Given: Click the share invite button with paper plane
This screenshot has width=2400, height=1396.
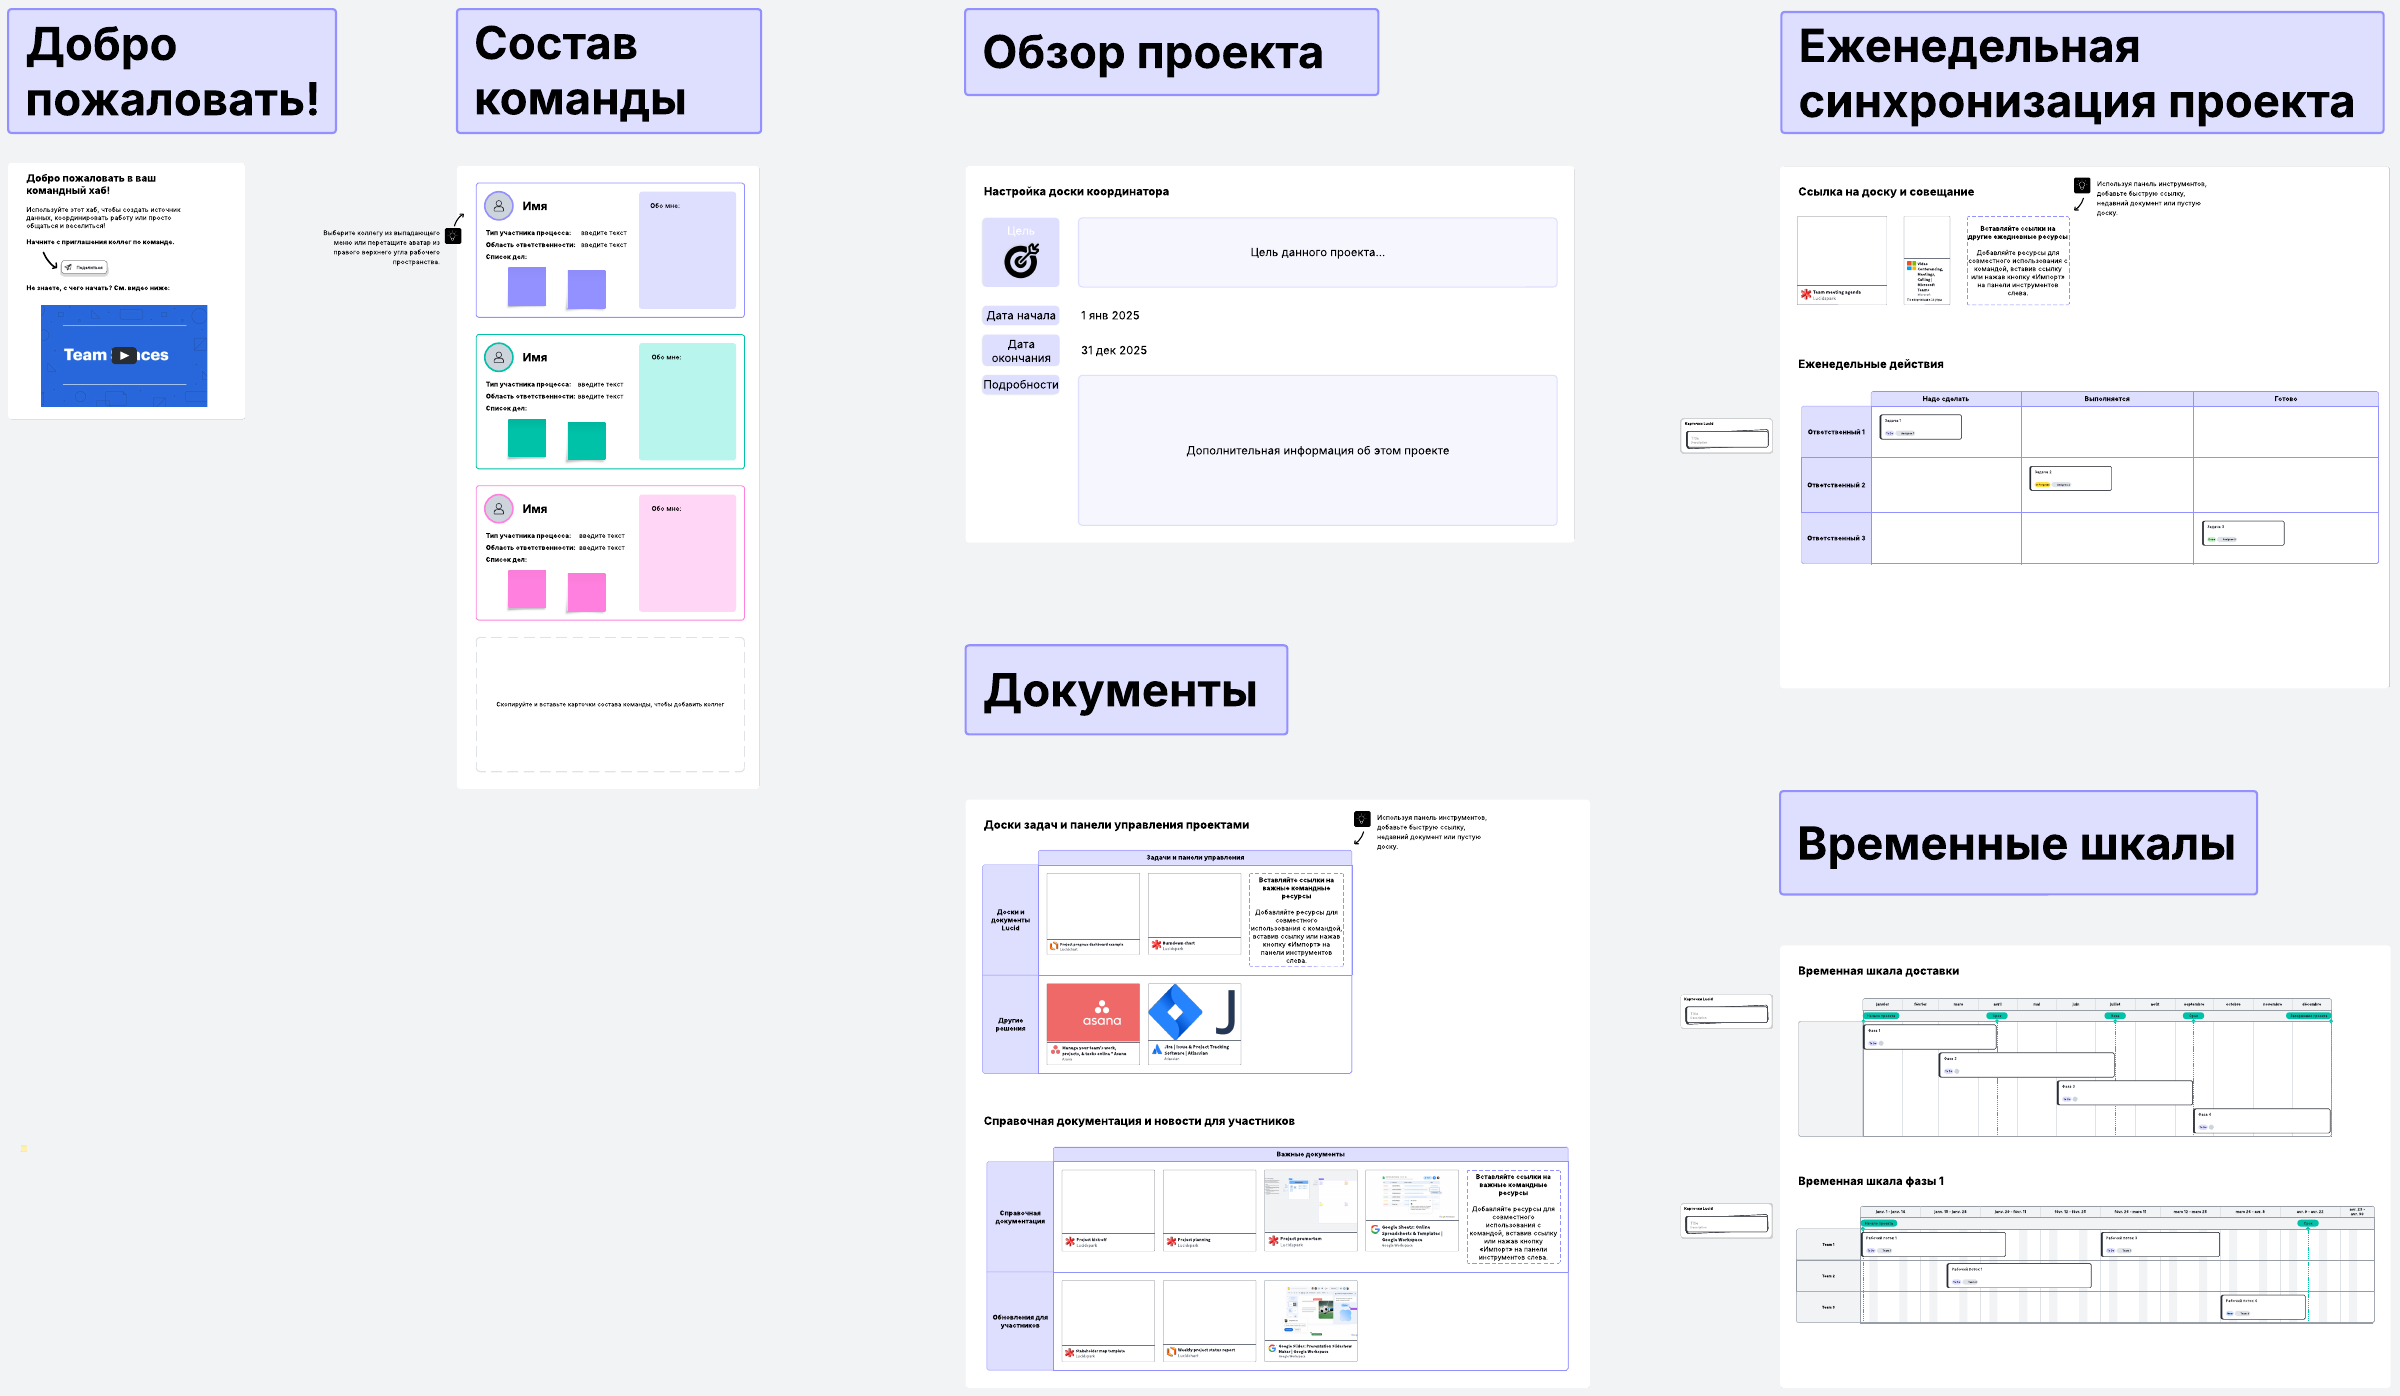Looking at the screenshot, I should (x=84, y=267).
